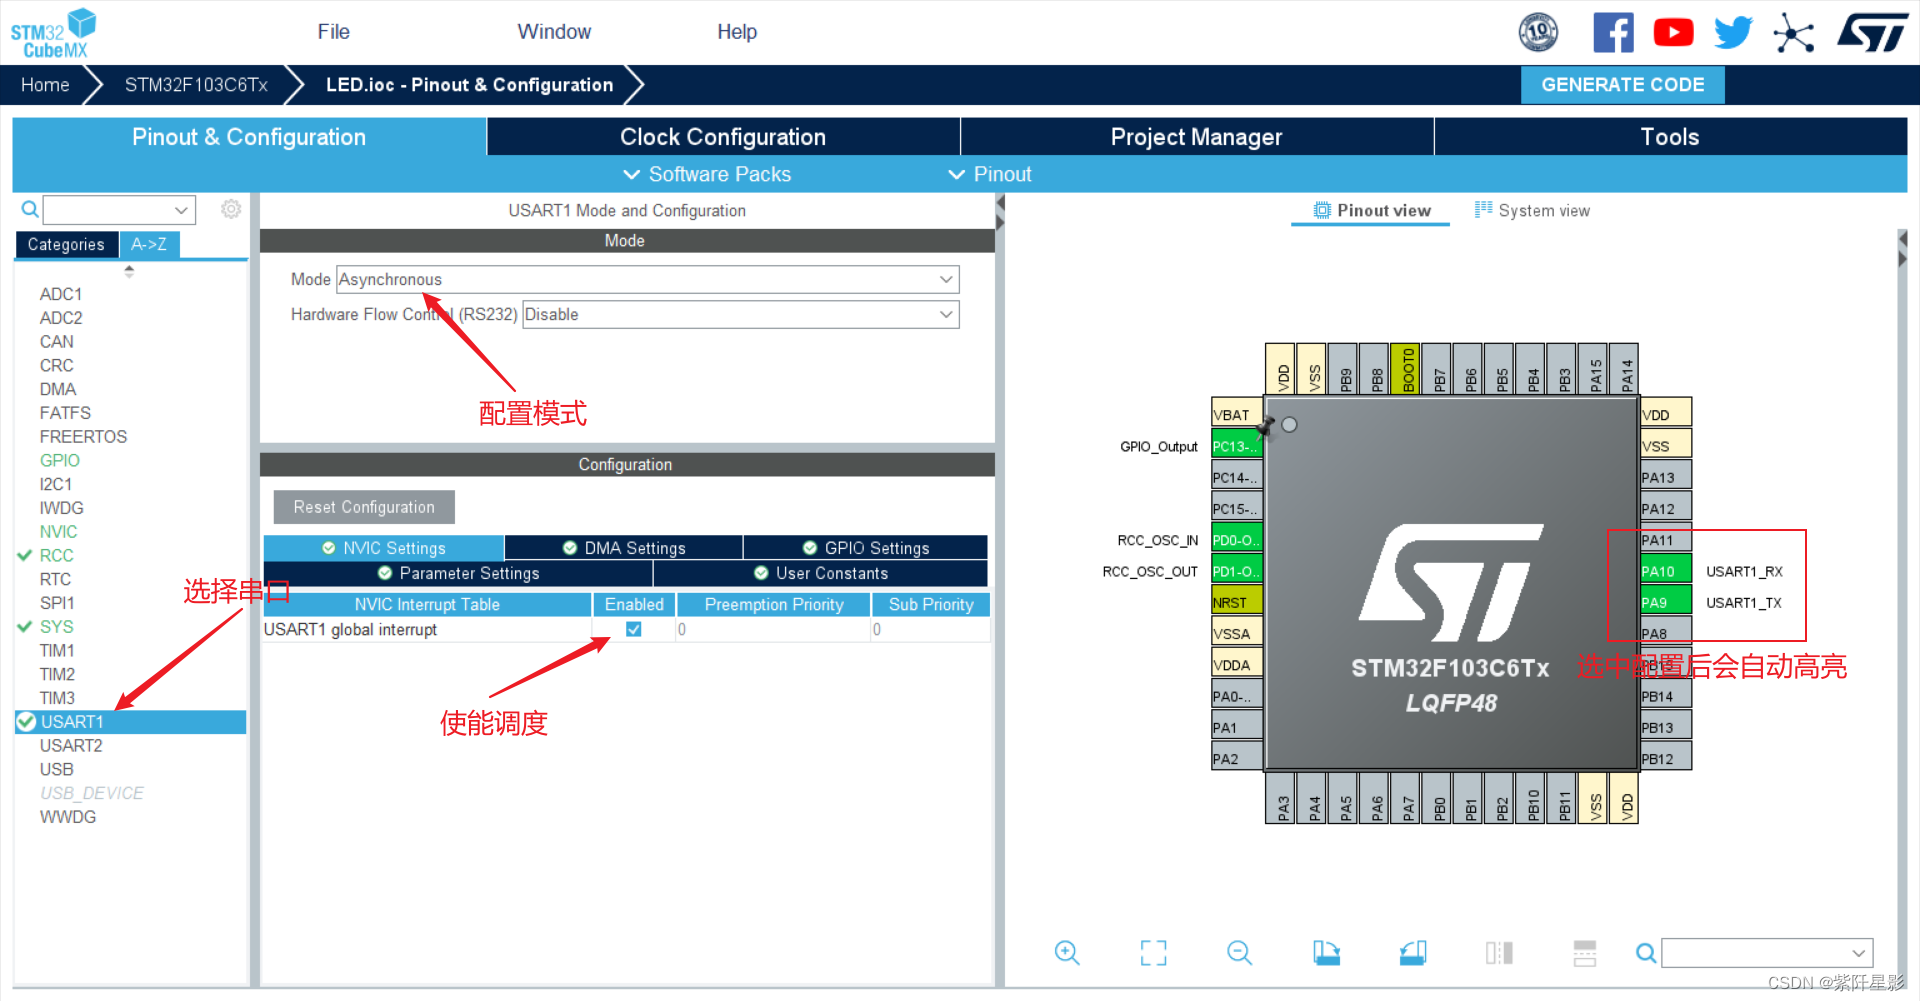Toggle USART1 global interrupt Enabled checkbox
The width and height of the screenshot is (1920, 1001).
(634, 629)
